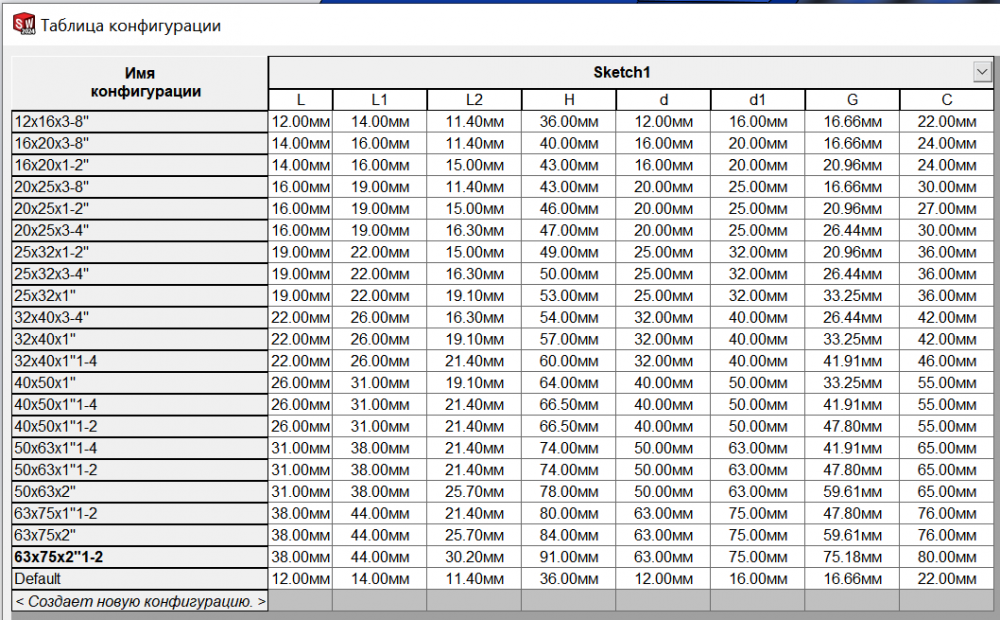Viewport: 1000px width, 620px height.
Task: Select configuration row 16x20x1-2"
Action: point(140,165)
